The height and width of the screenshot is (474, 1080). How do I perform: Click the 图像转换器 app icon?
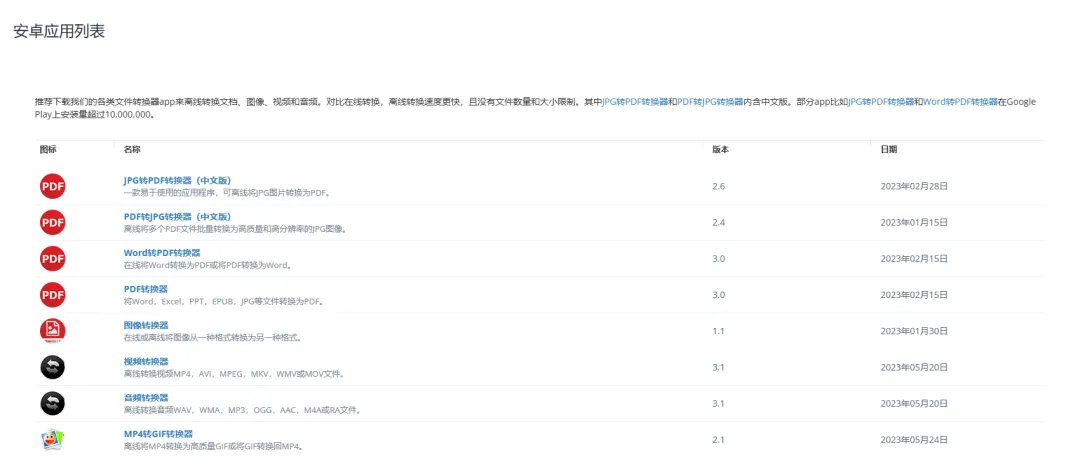tap(53, 331)
